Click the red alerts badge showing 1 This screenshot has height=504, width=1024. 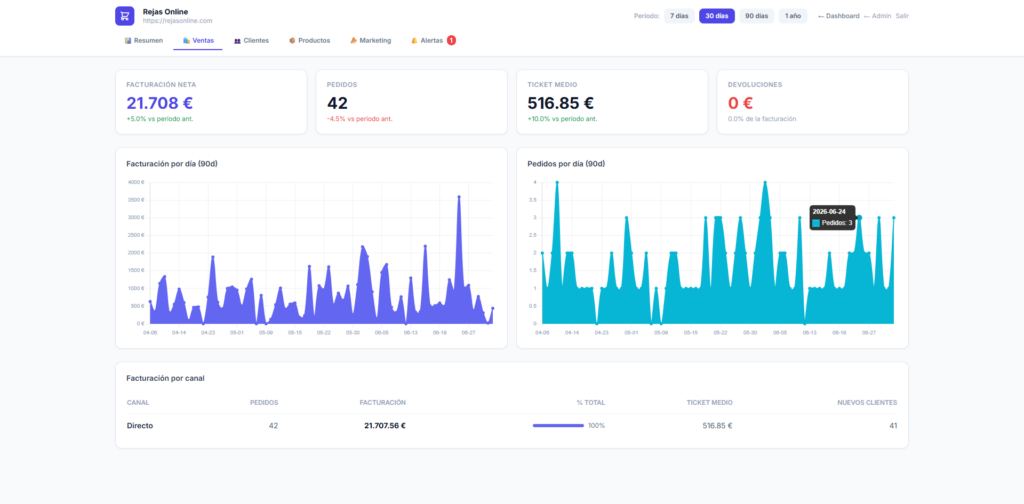[451, 40]
